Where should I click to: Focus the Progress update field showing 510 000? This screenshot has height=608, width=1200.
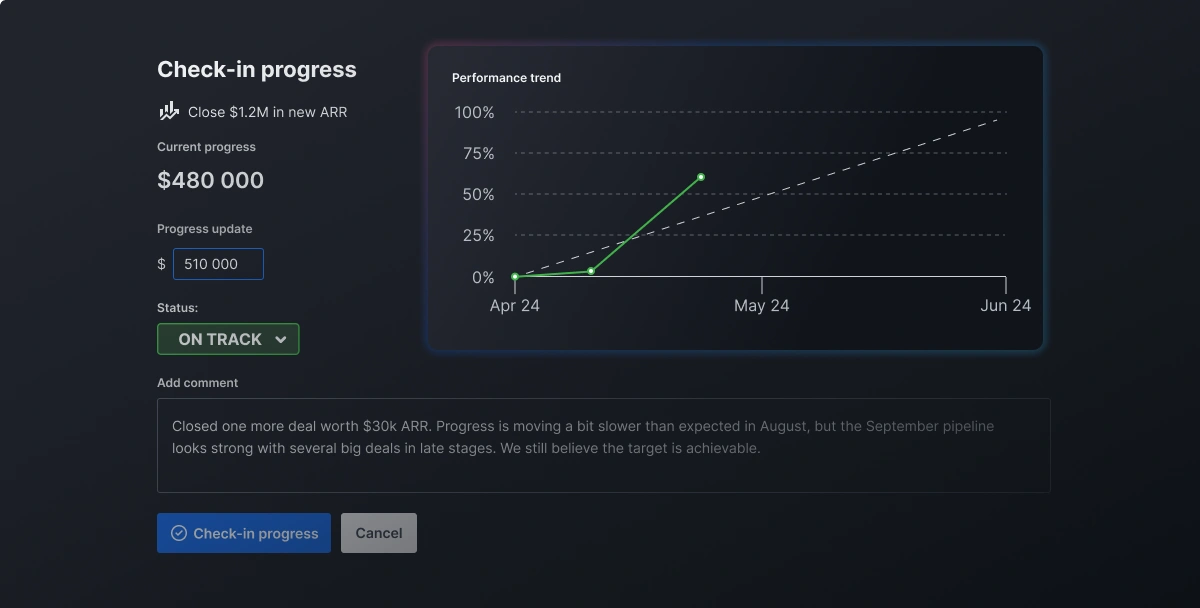218,264
